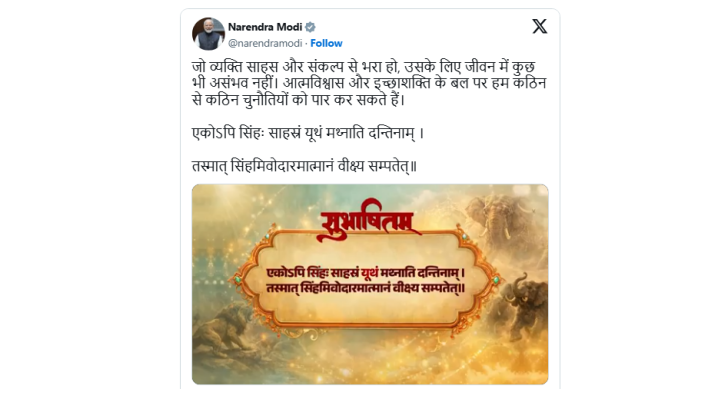
Task: Click the tweet text line तस्मात् सिंहमिवोदारमात्मानं
Action: coord(304,166)
